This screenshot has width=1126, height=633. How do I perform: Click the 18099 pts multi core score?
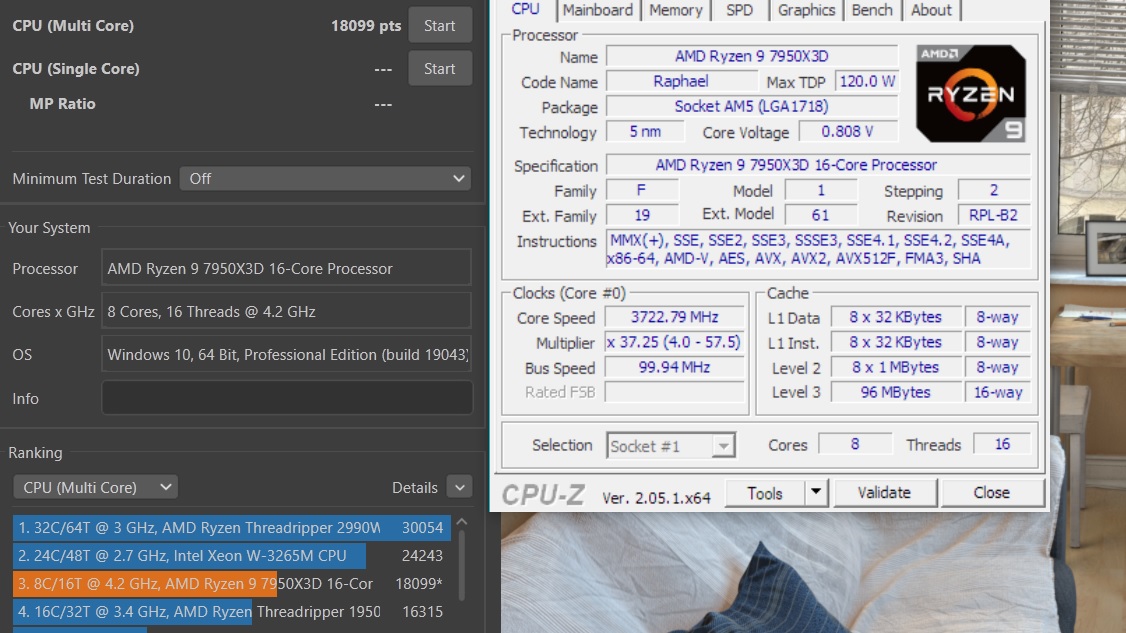point(366,26)
